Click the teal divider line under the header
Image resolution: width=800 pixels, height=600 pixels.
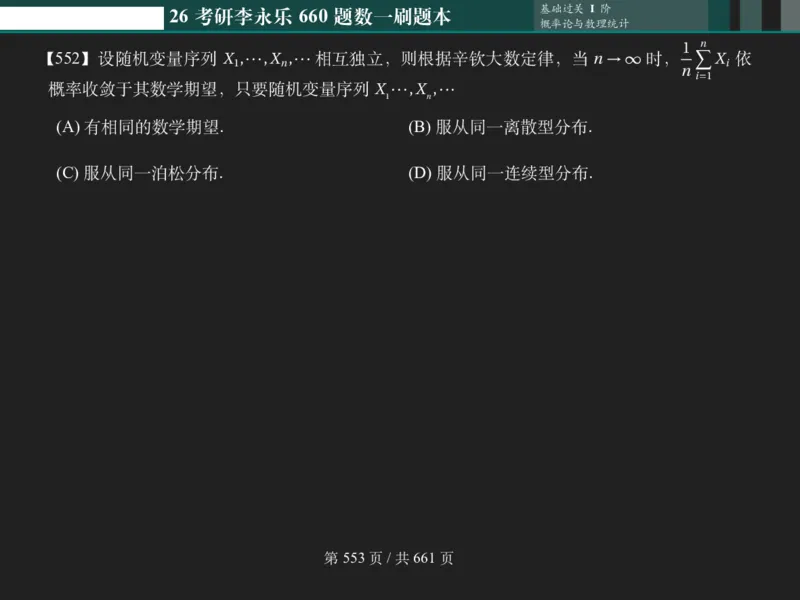click(x=400, y=33)
